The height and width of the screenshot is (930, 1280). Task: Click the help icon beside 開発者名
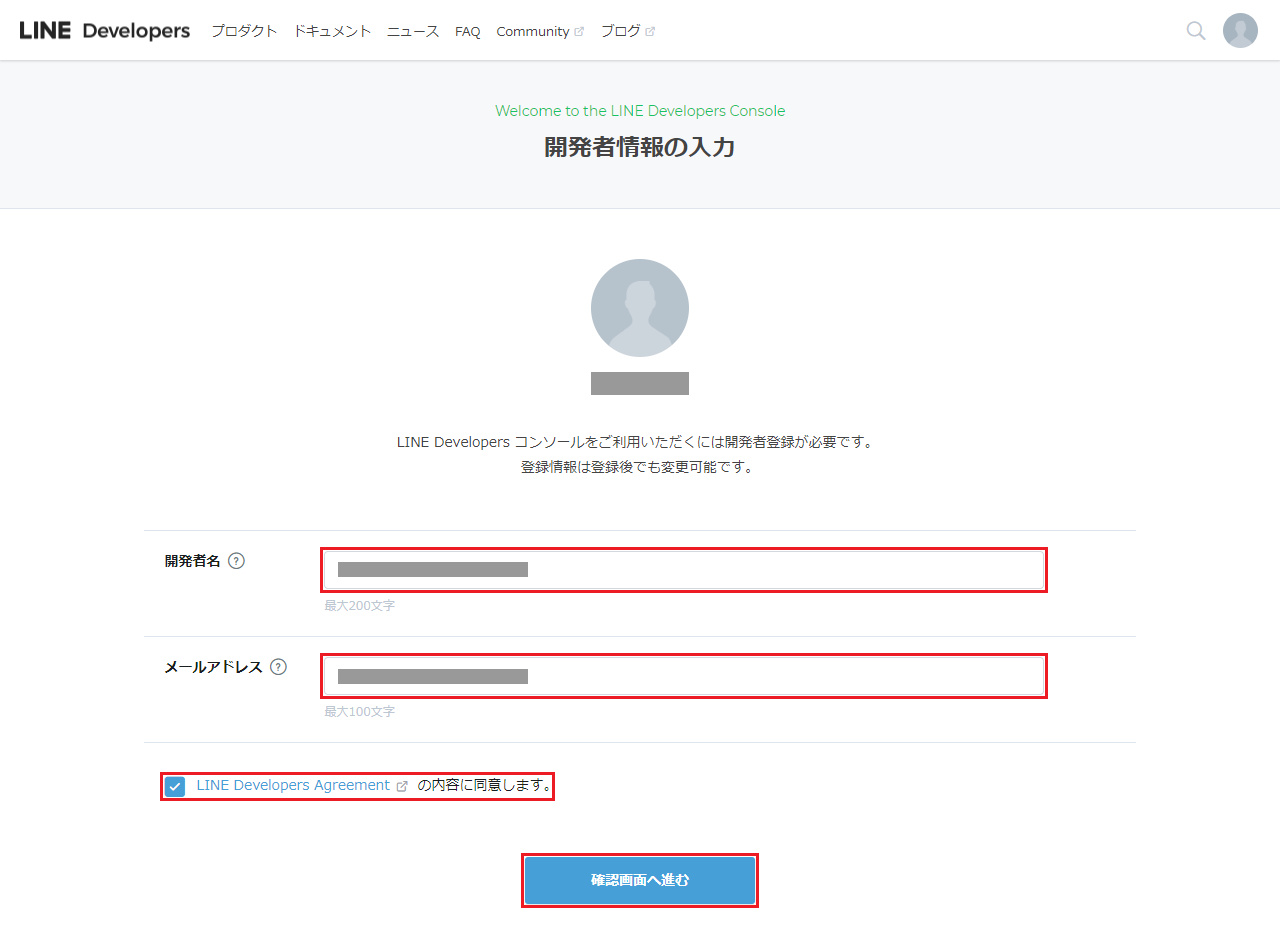pos(236,561)
